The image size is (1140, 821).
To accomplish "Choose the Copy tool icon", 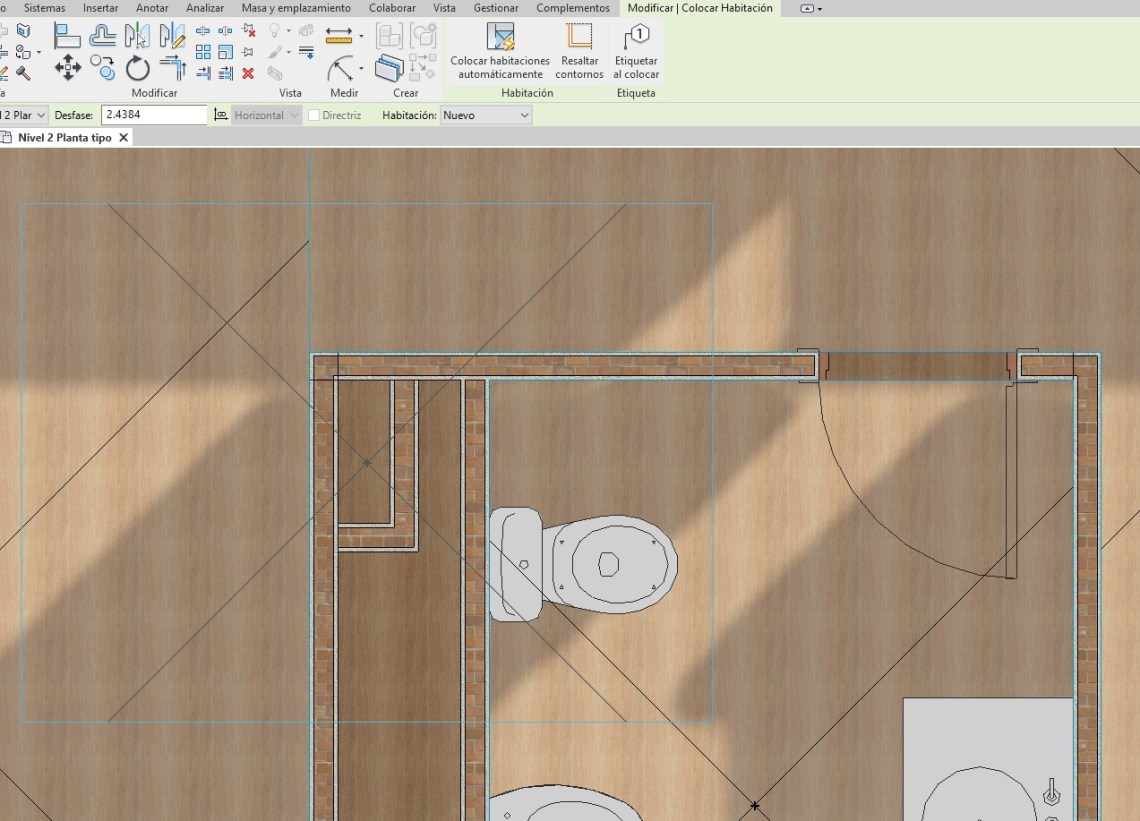I will (102, 68).
